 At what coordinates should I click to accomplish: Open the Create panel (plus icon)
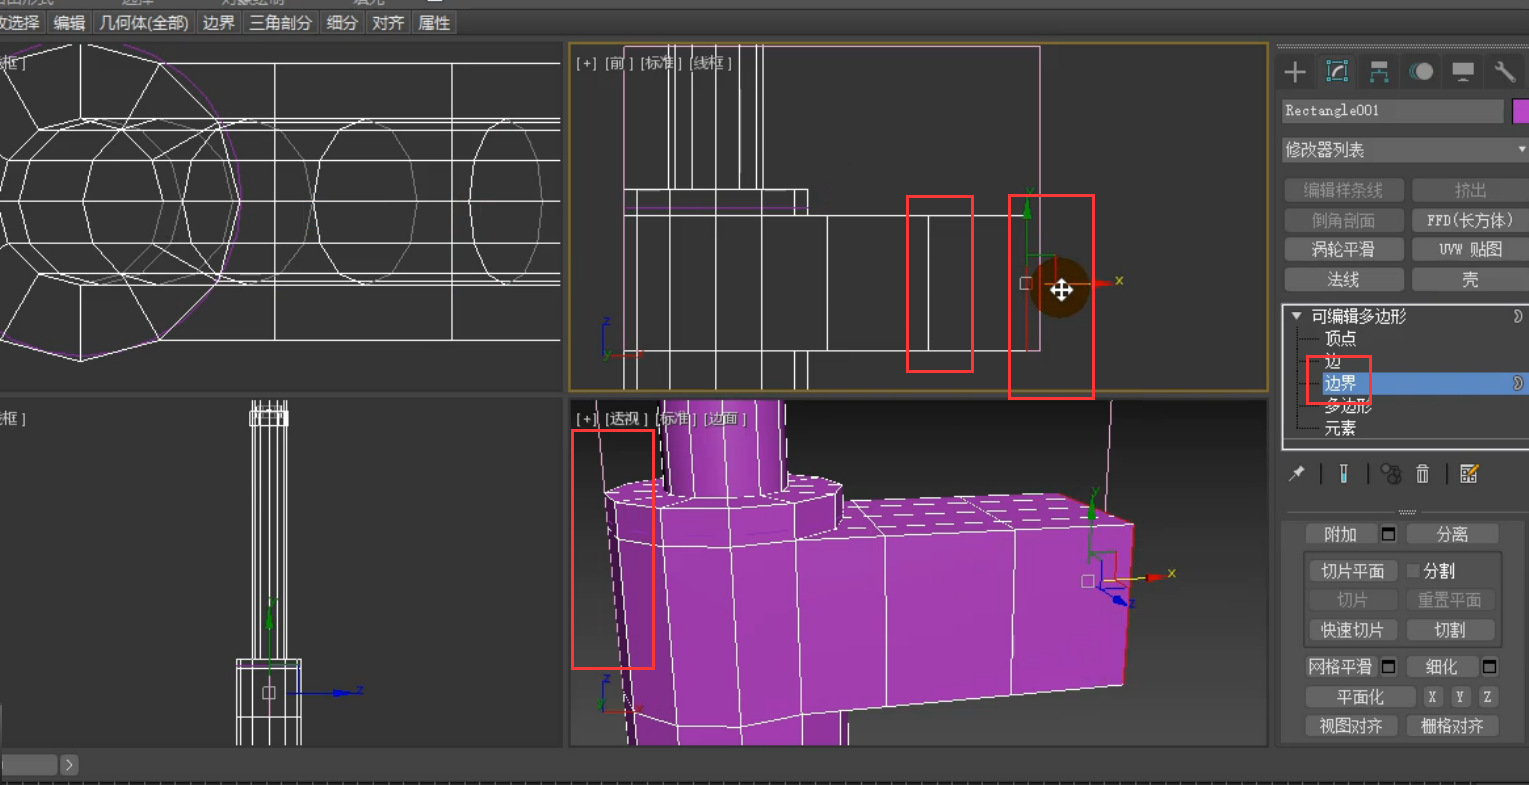[1295, 71]
